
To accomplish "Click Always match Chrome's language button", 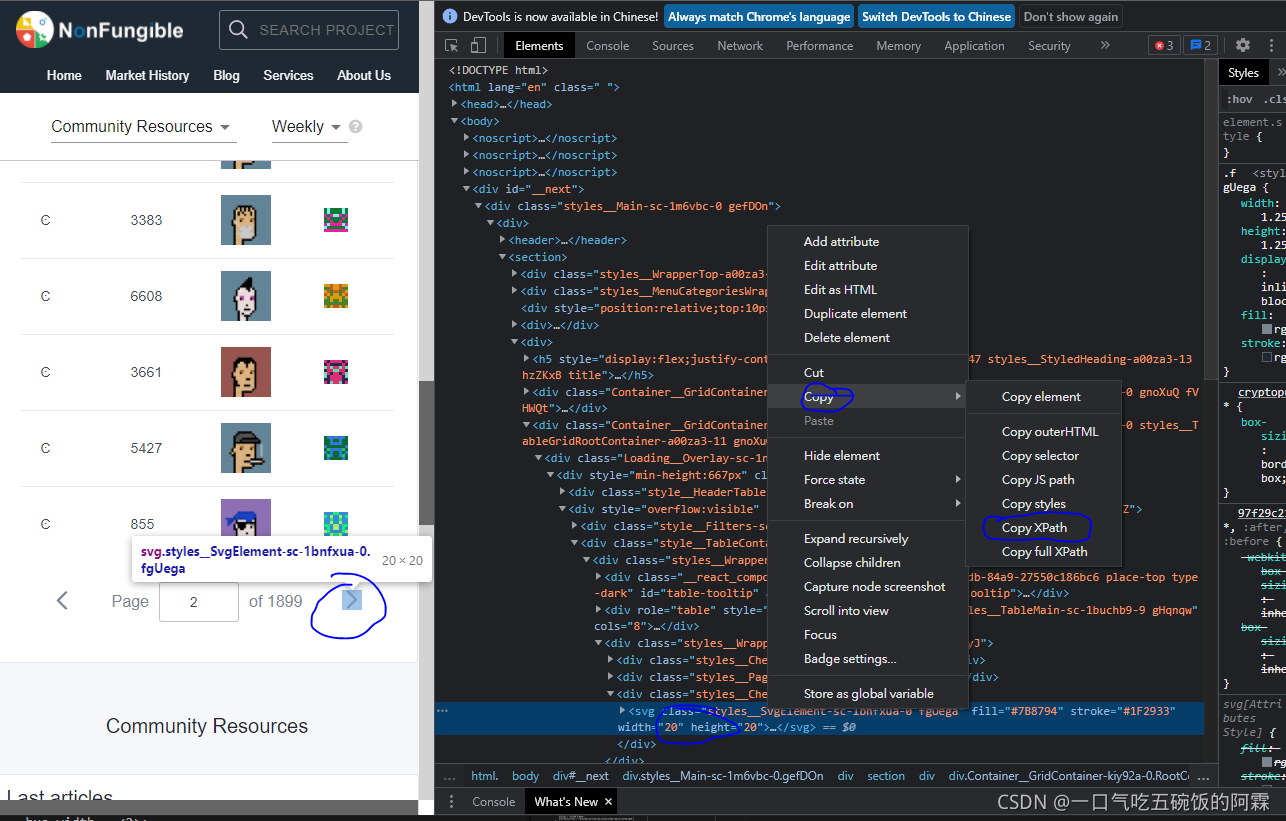I will pos(759,17).
